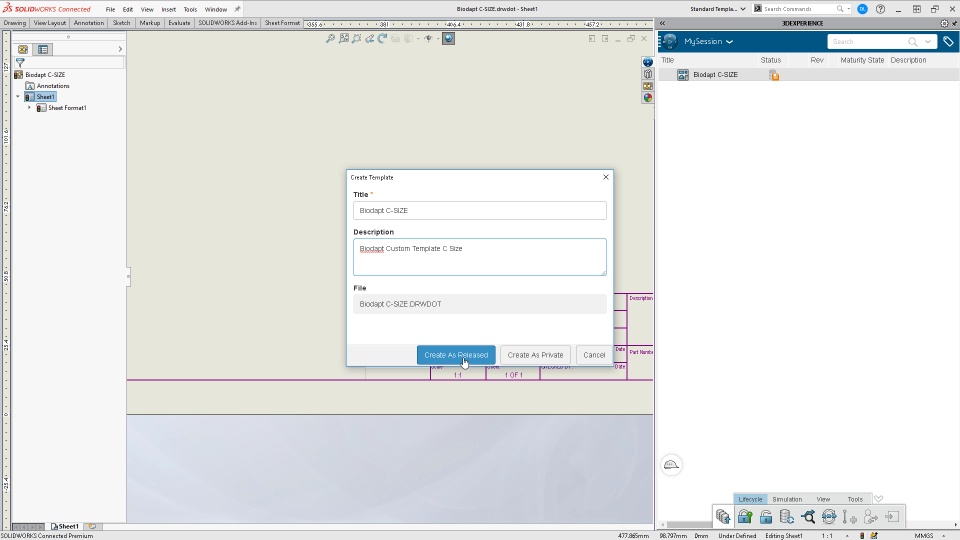This screenshot has width=960, height=540.
Task: Click the Title input field
Action: tap(480, 211)
